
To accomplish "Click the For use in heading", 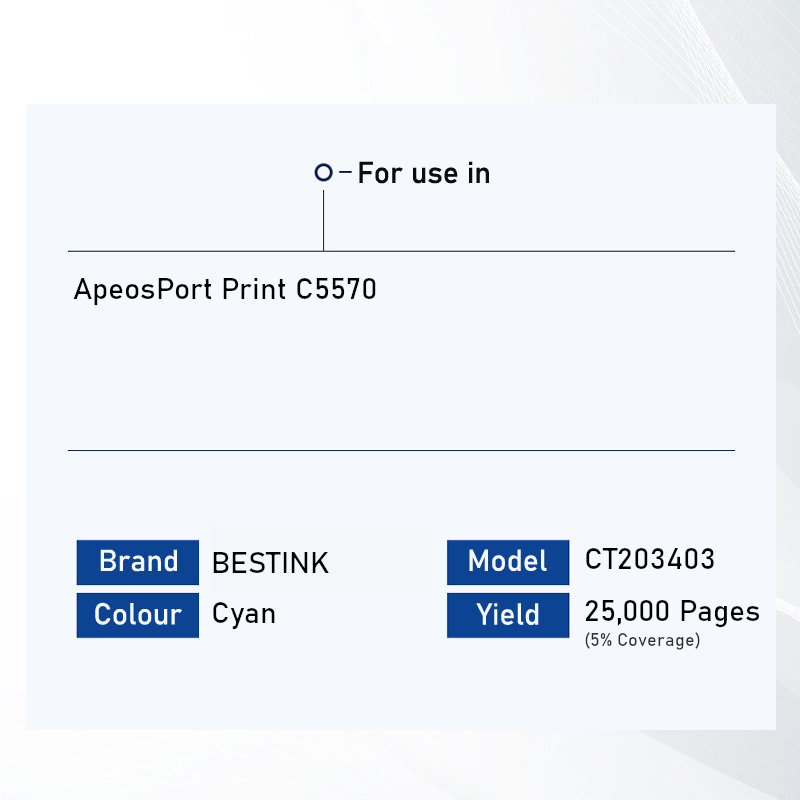I will [424, 173].
